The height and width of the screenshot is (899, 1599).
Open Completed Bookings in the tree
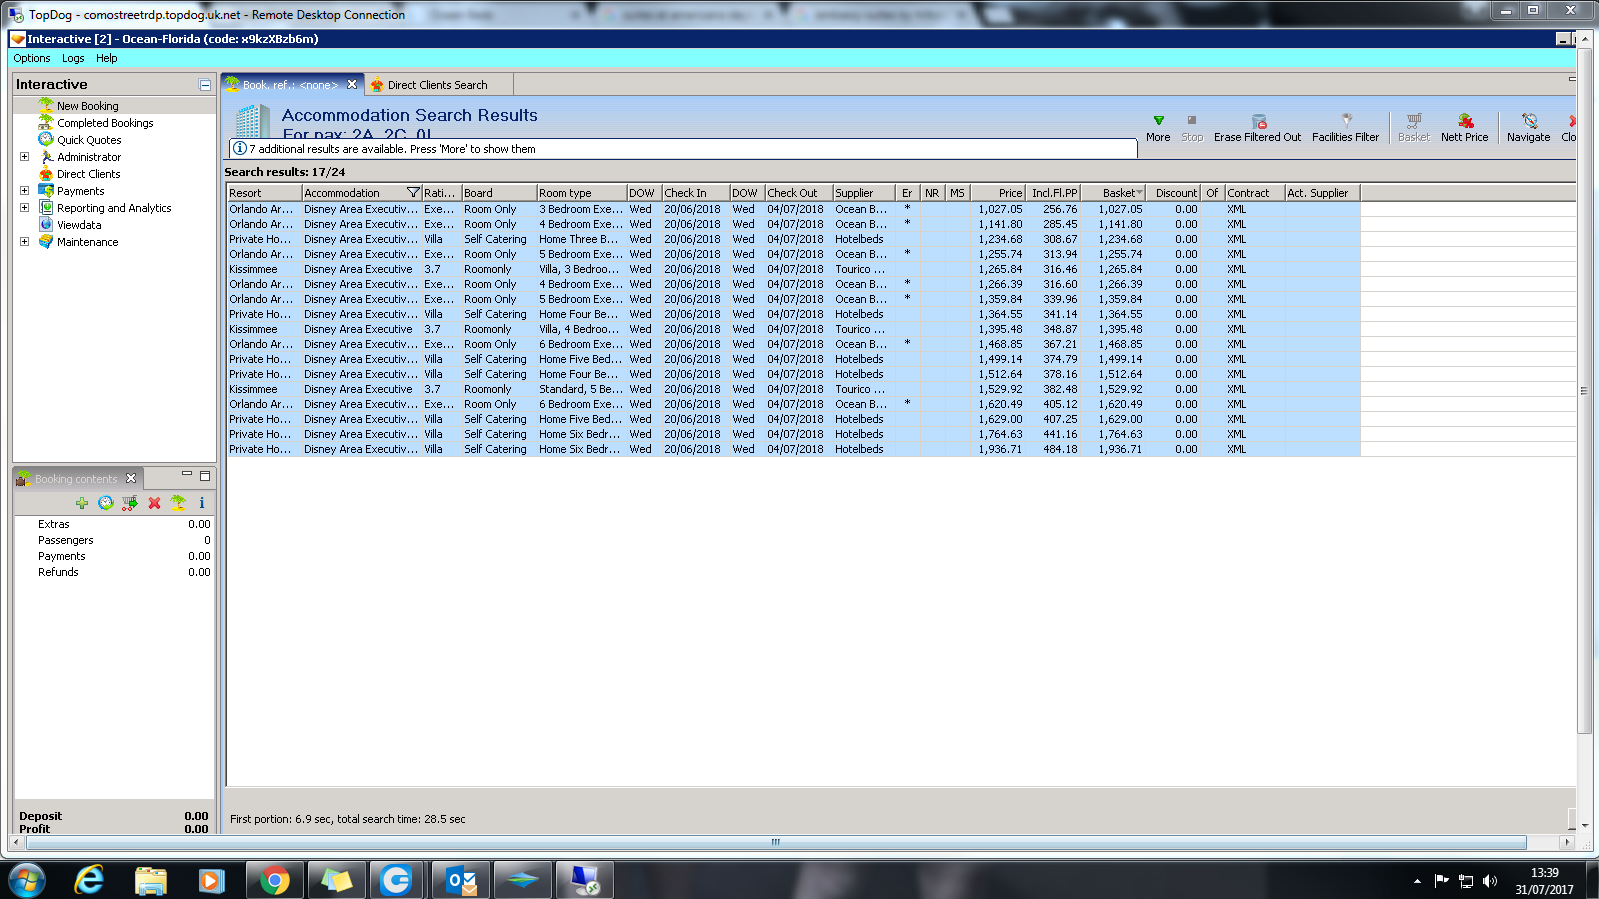click(x=105, y=123)
